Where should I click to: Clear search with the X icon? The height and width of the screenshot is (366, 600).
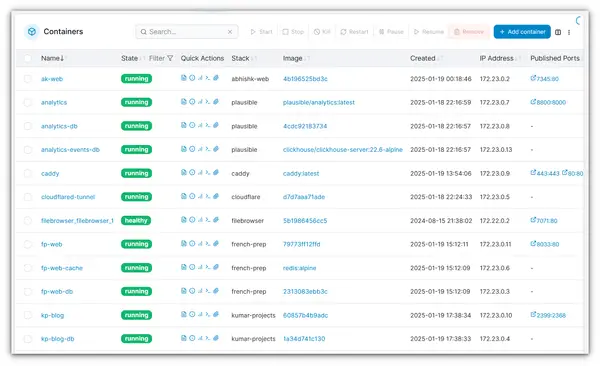click(230, 32)
